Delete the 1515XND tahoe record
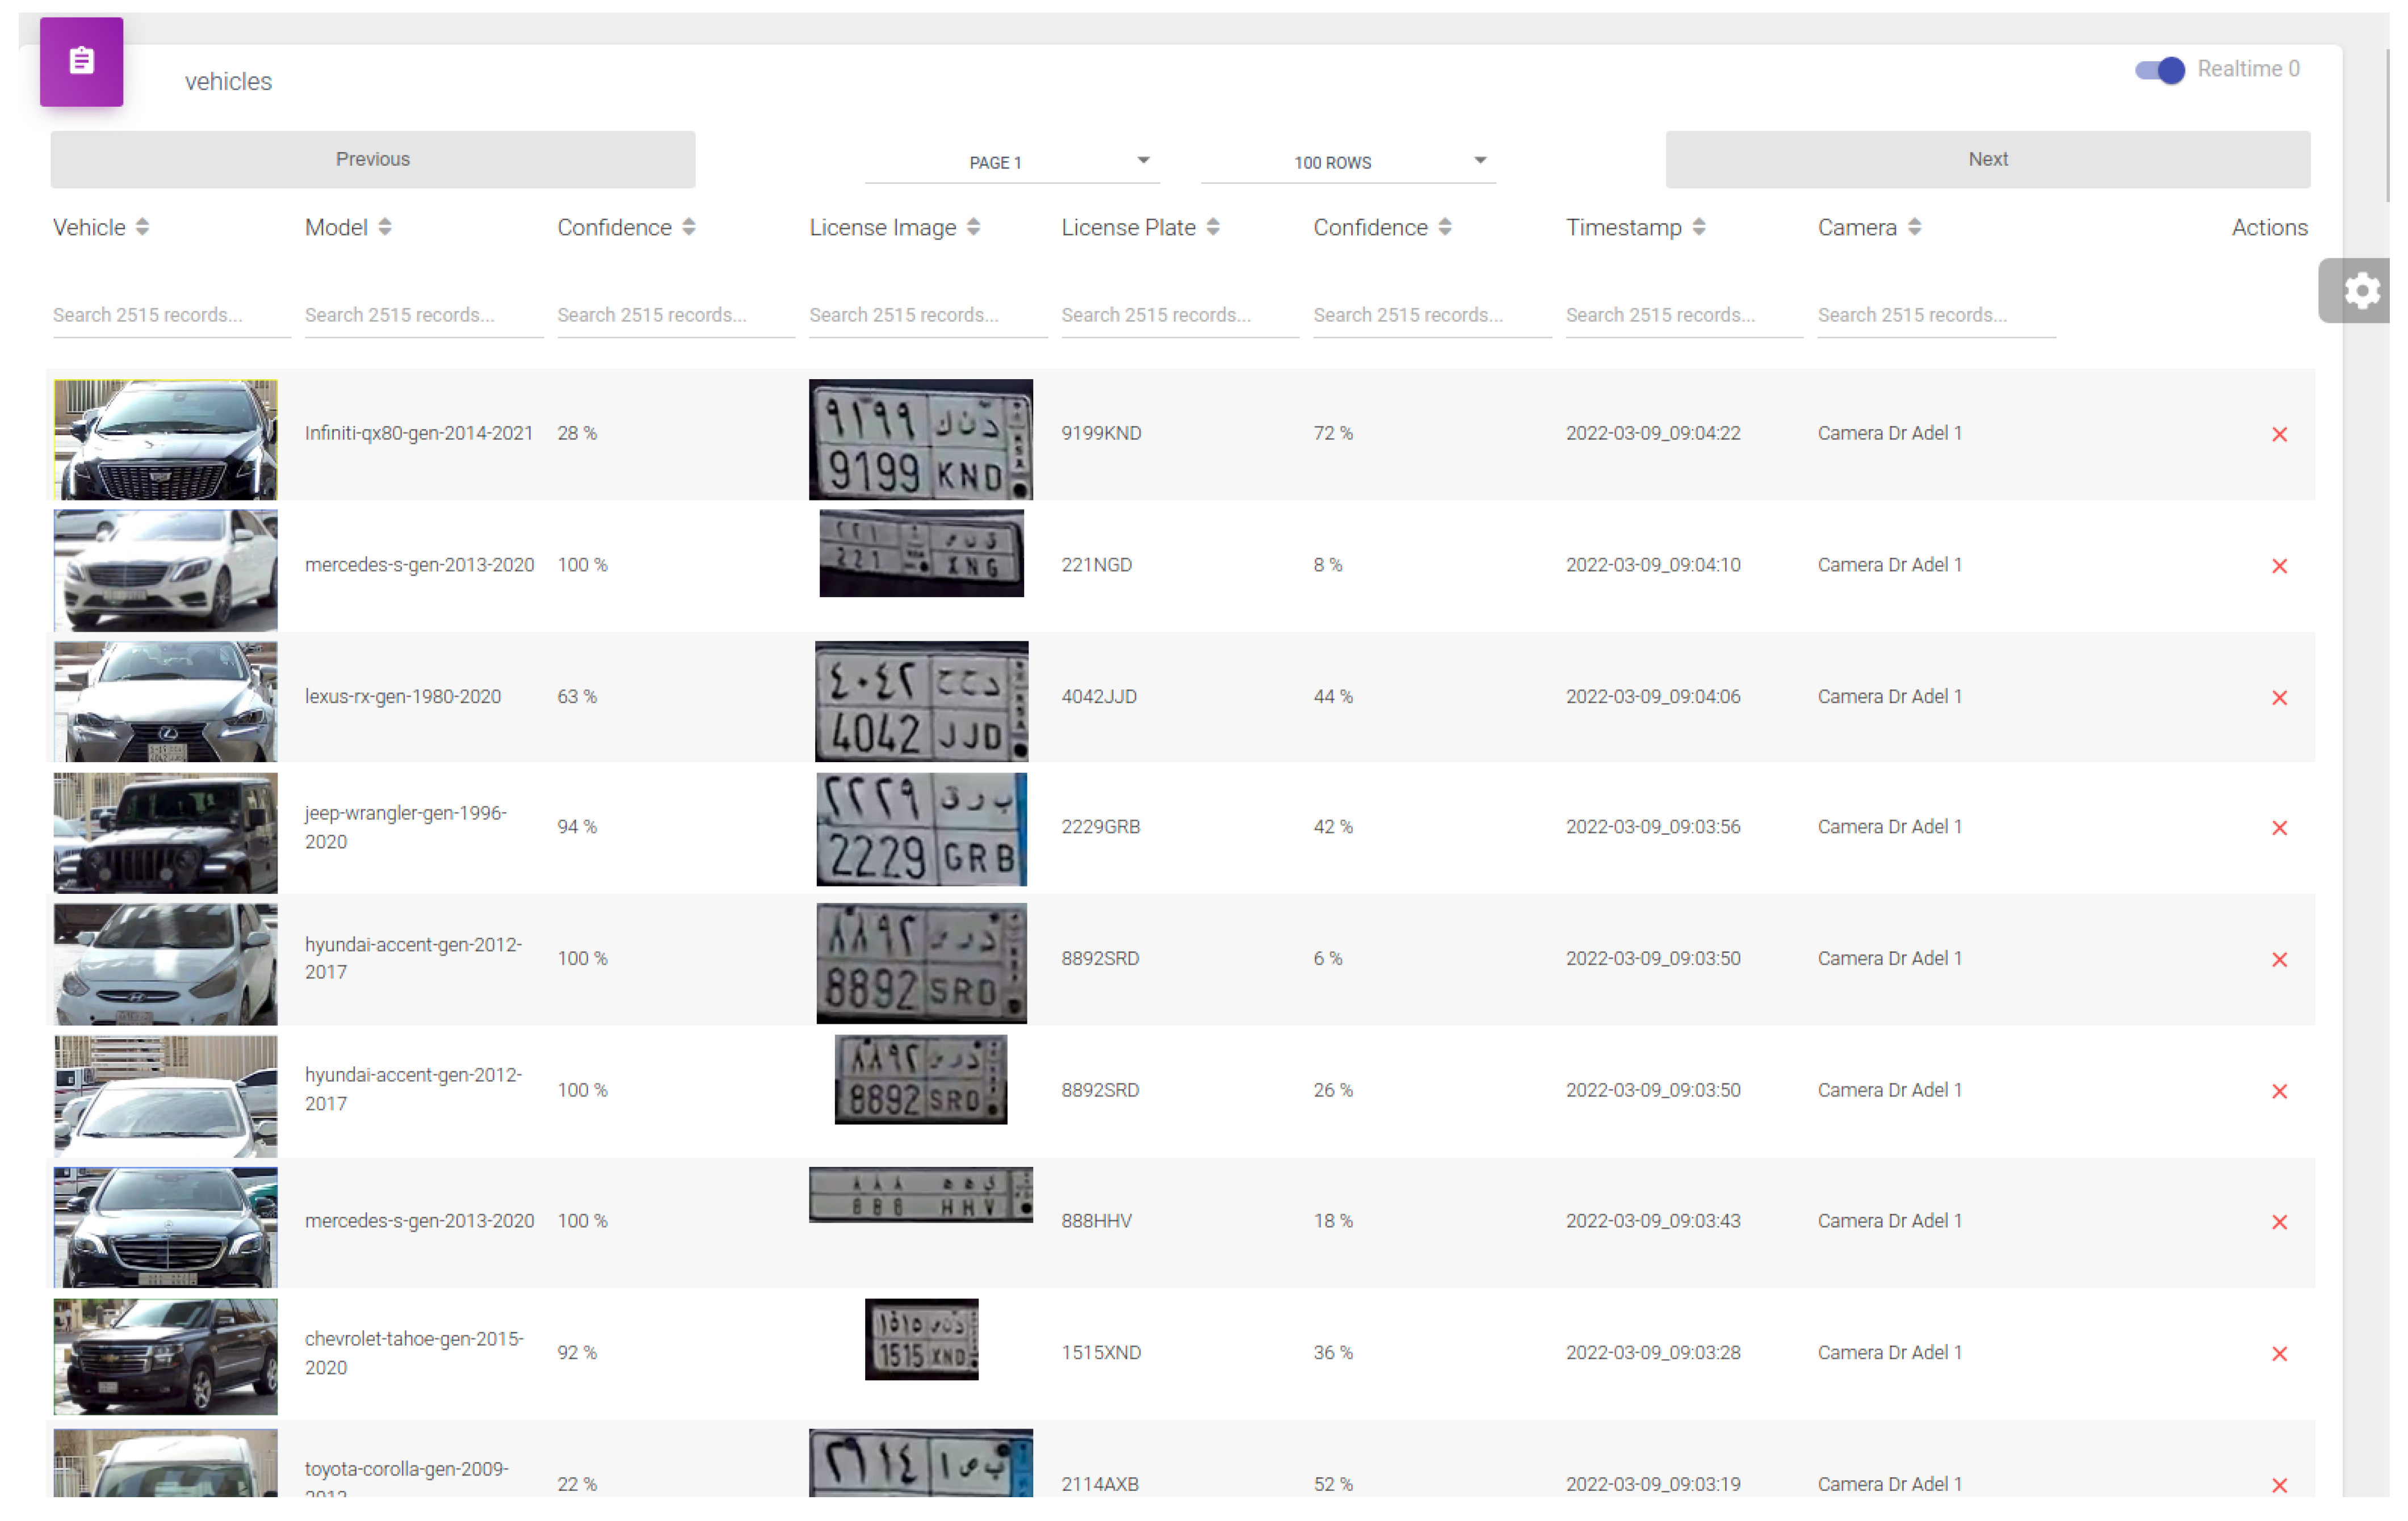 [2279, 1354]
